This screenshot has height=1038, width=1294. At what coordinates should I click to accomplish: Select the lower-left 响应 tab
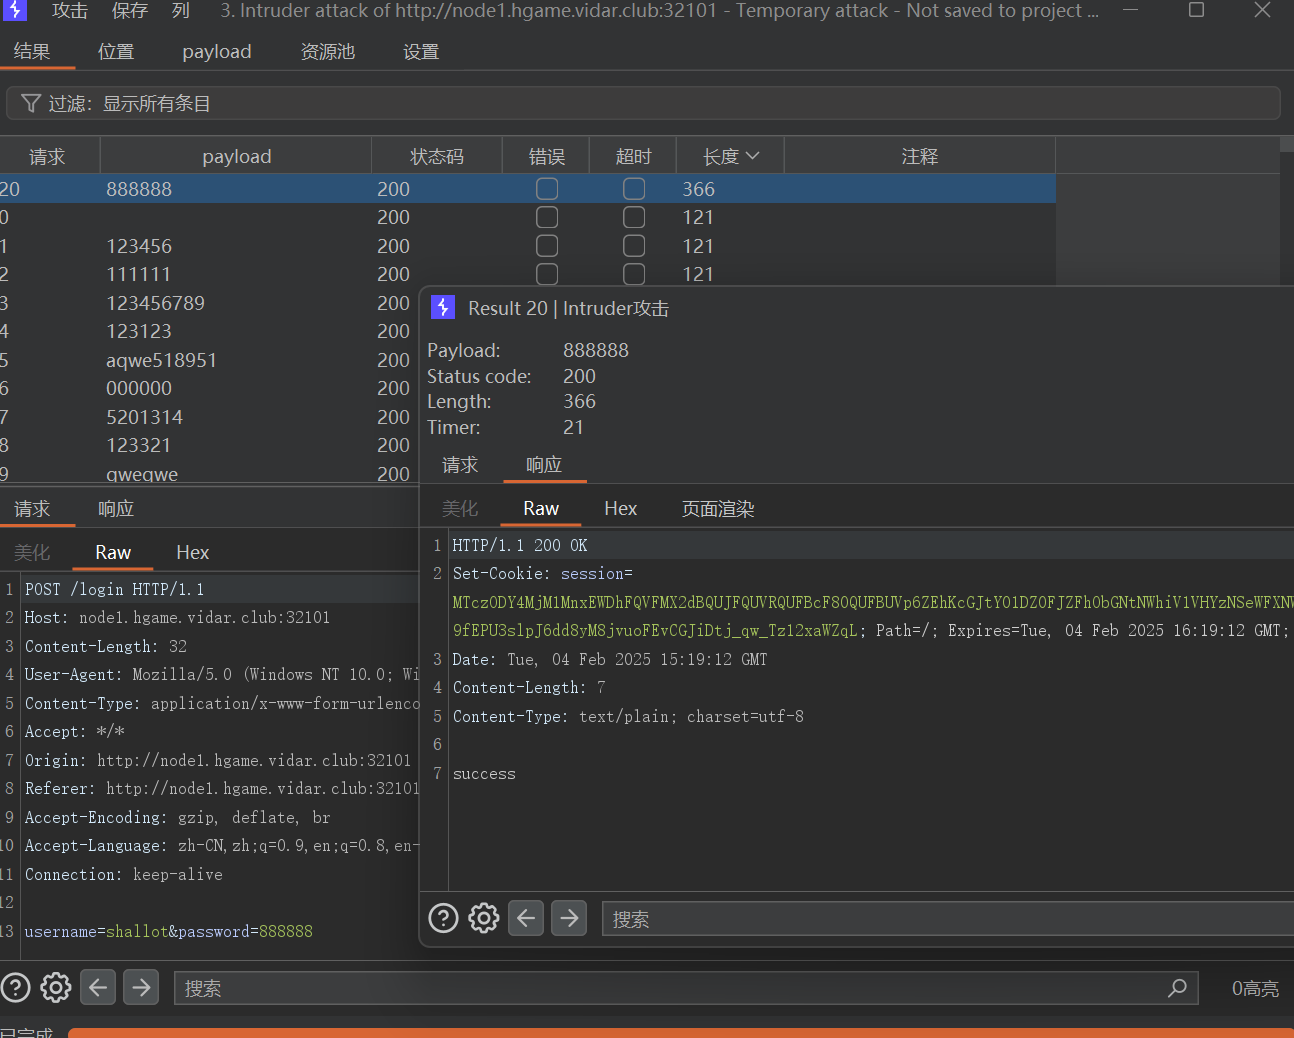click(x=116, y=509)
